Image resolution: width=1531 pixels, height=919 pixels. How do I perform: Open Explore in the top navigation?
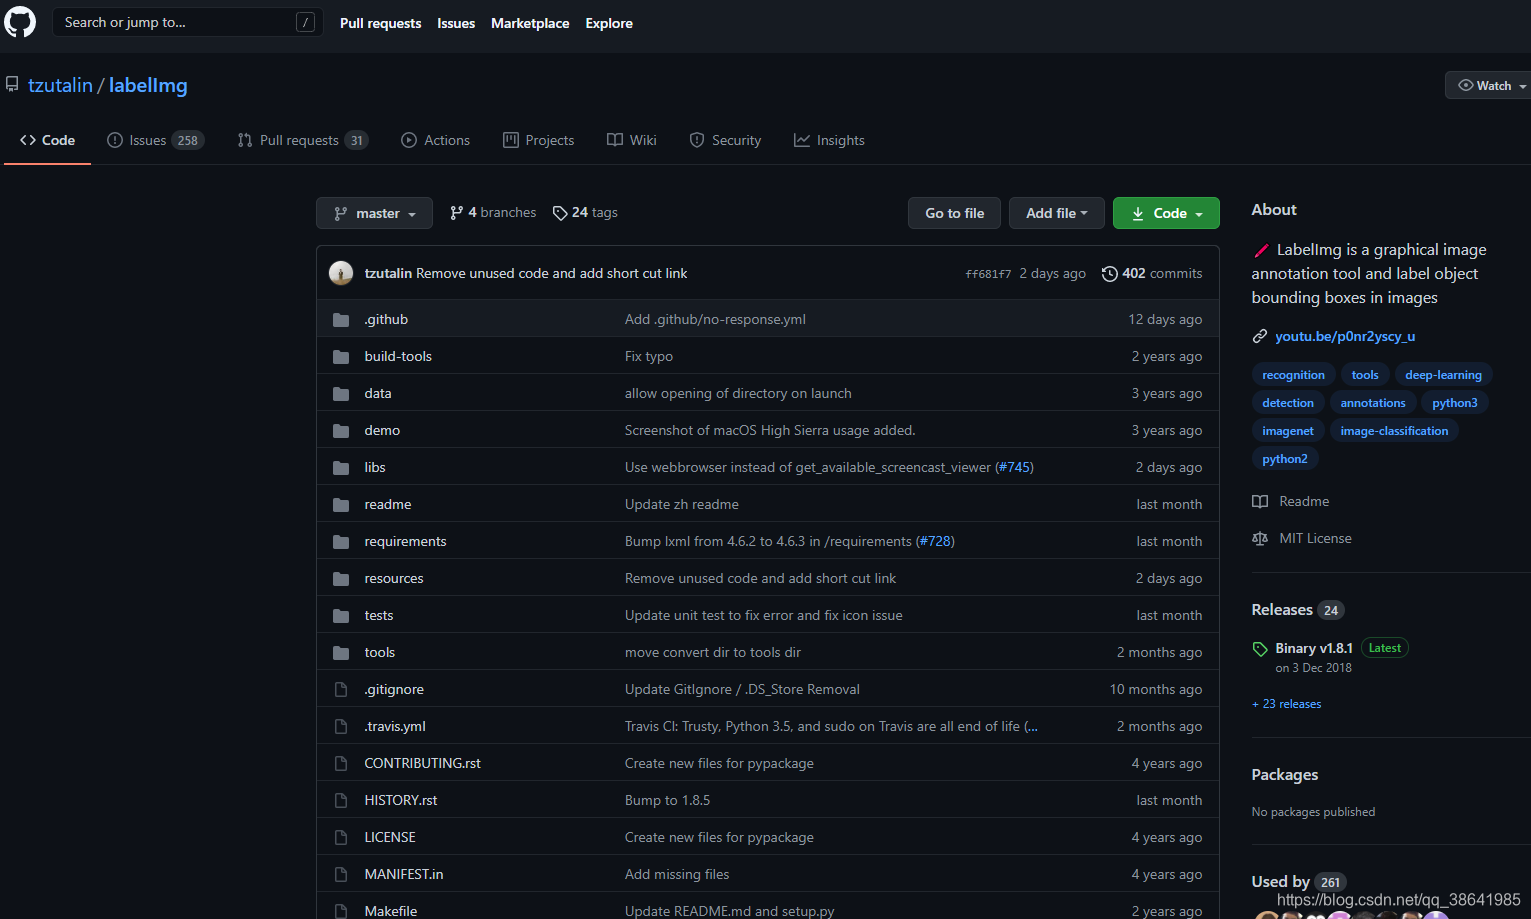coord(609,23)
